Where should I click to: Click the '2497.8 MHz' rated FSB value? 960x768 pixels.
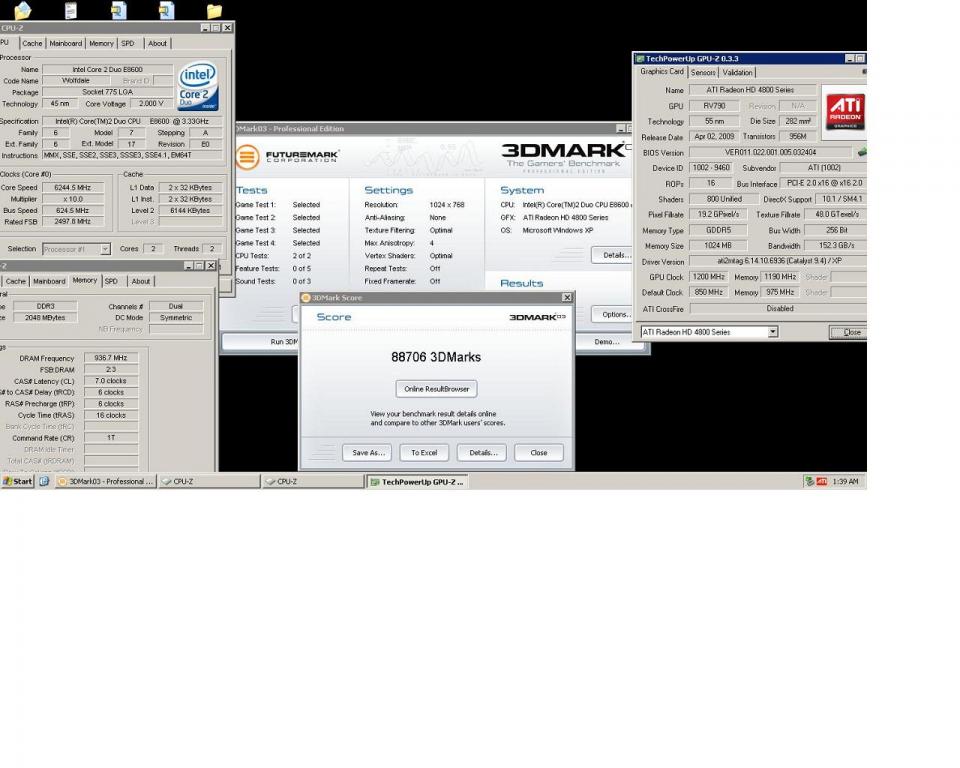click(x=72, y=222)
